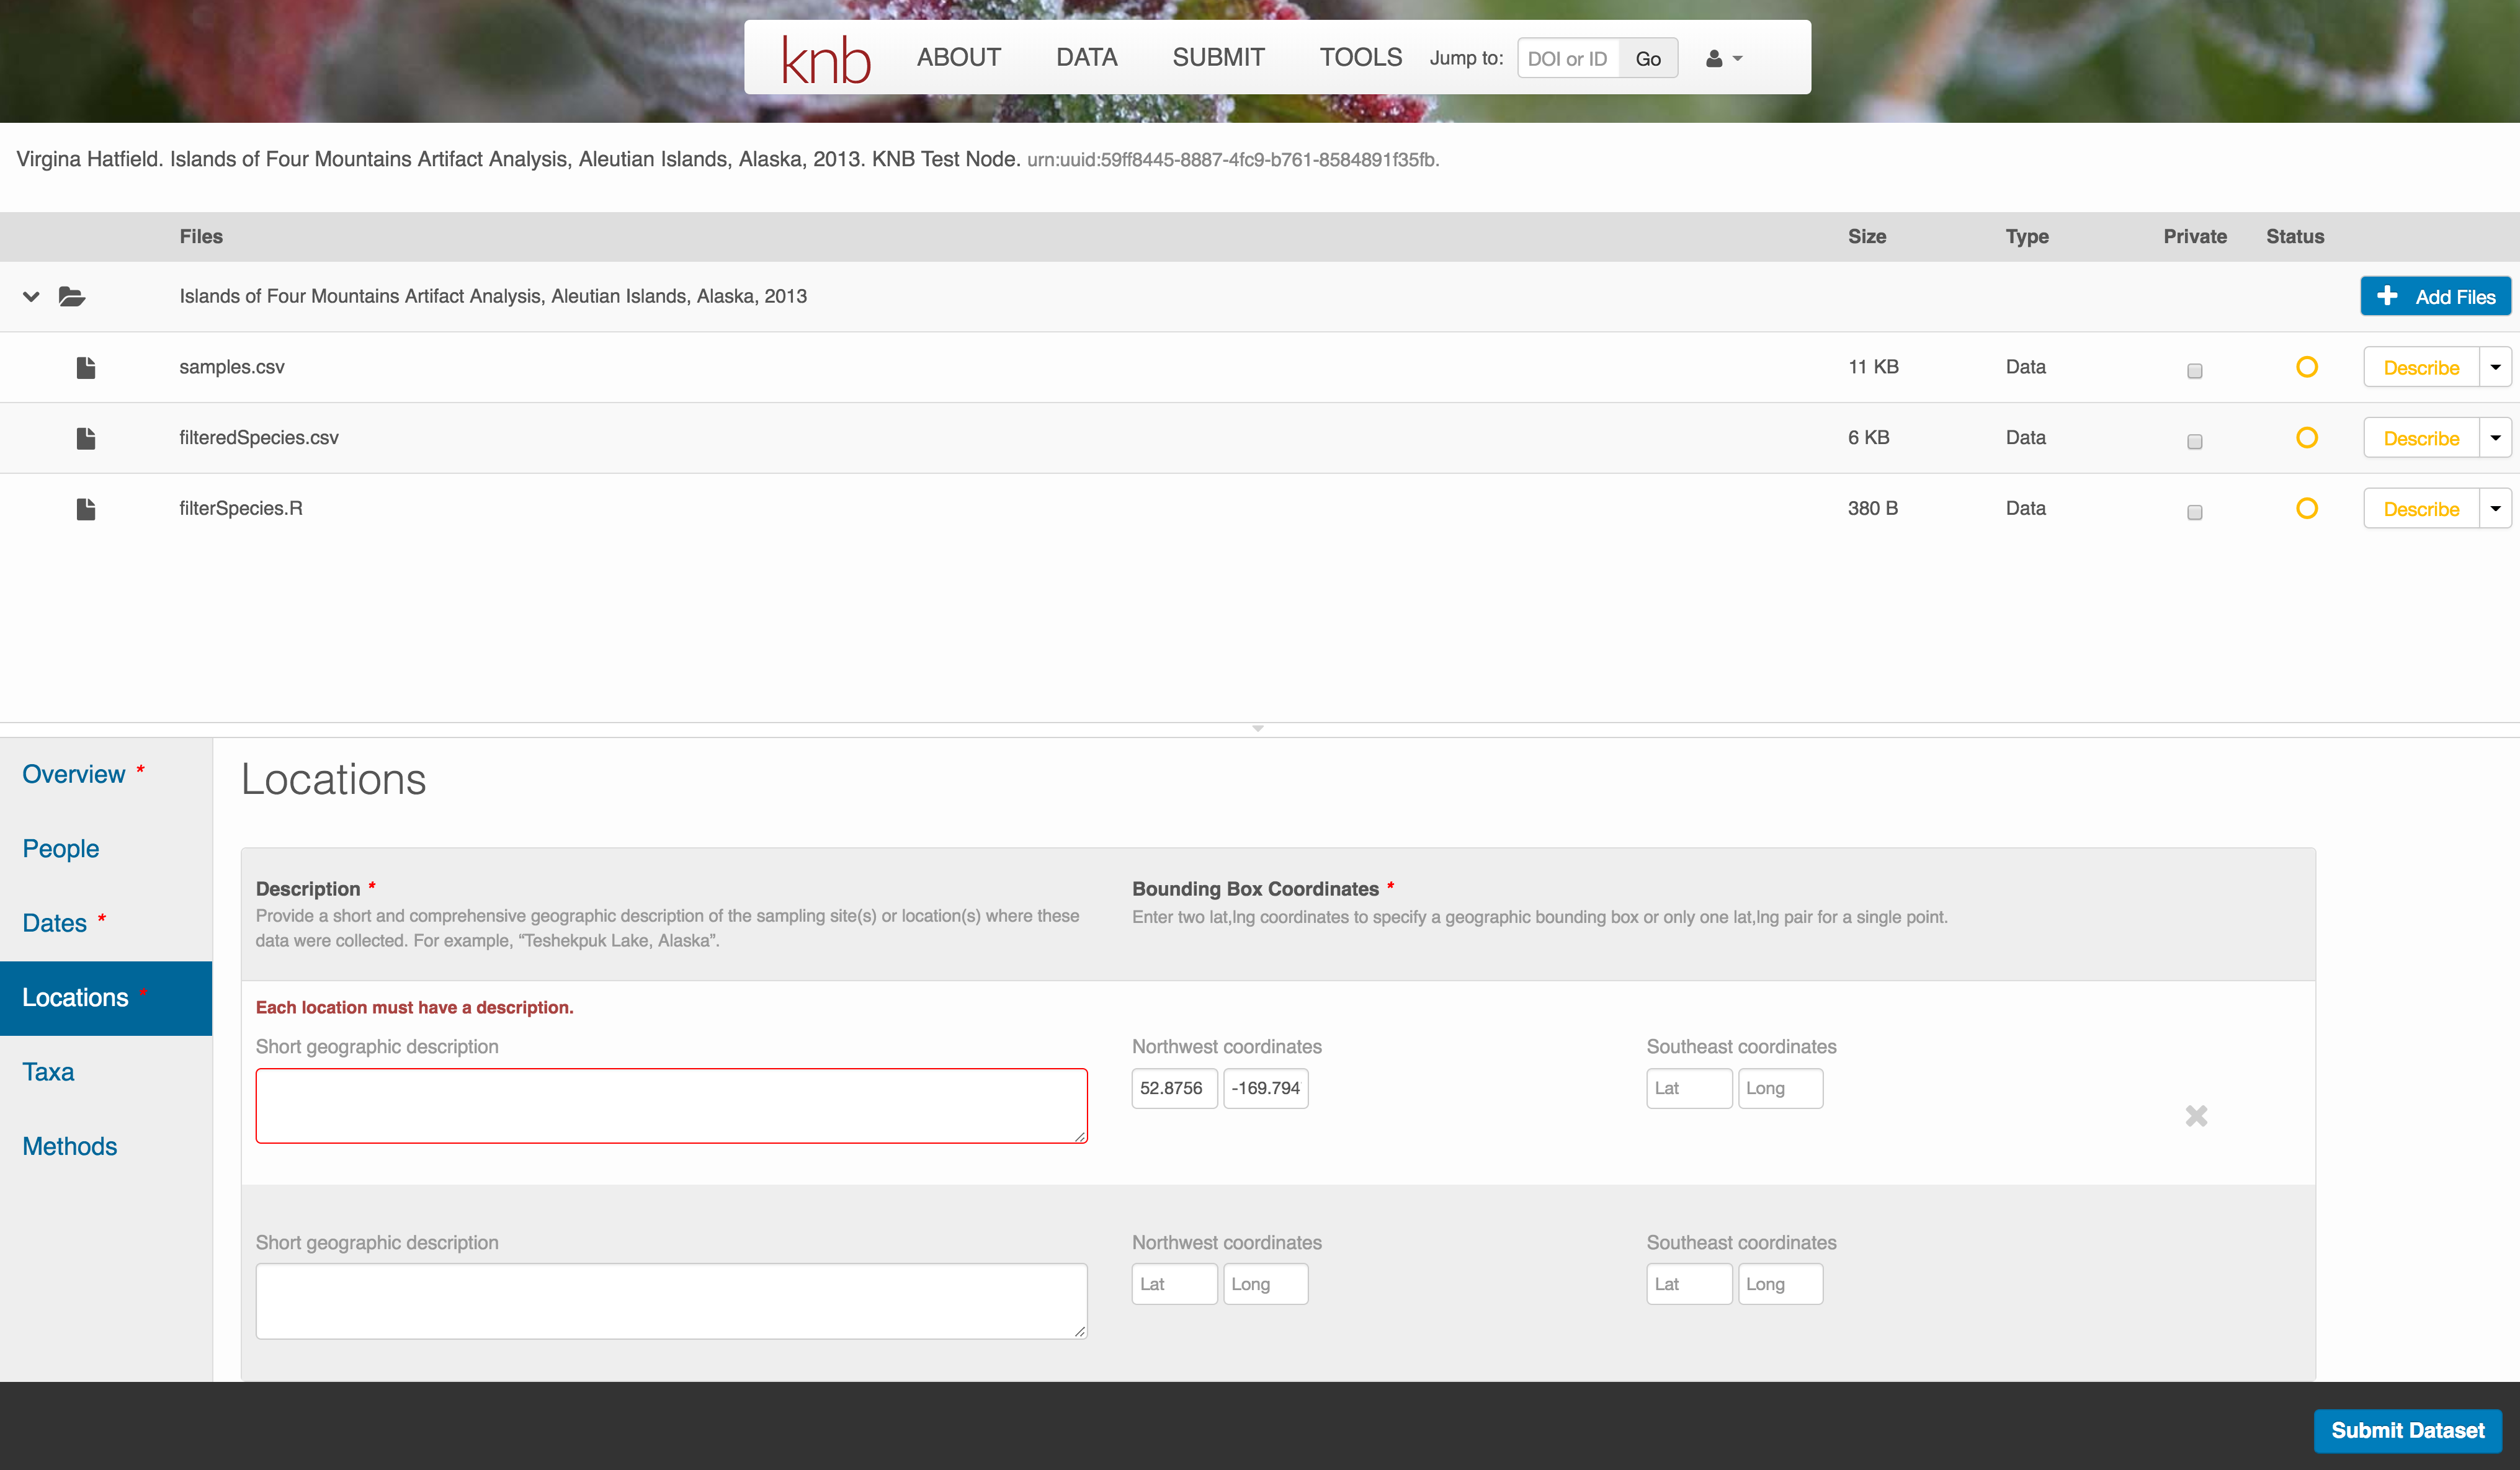Screen dimensions: 2520x1470
Task: Focus the DOI or ID jump field
Action: (1569, 59)
